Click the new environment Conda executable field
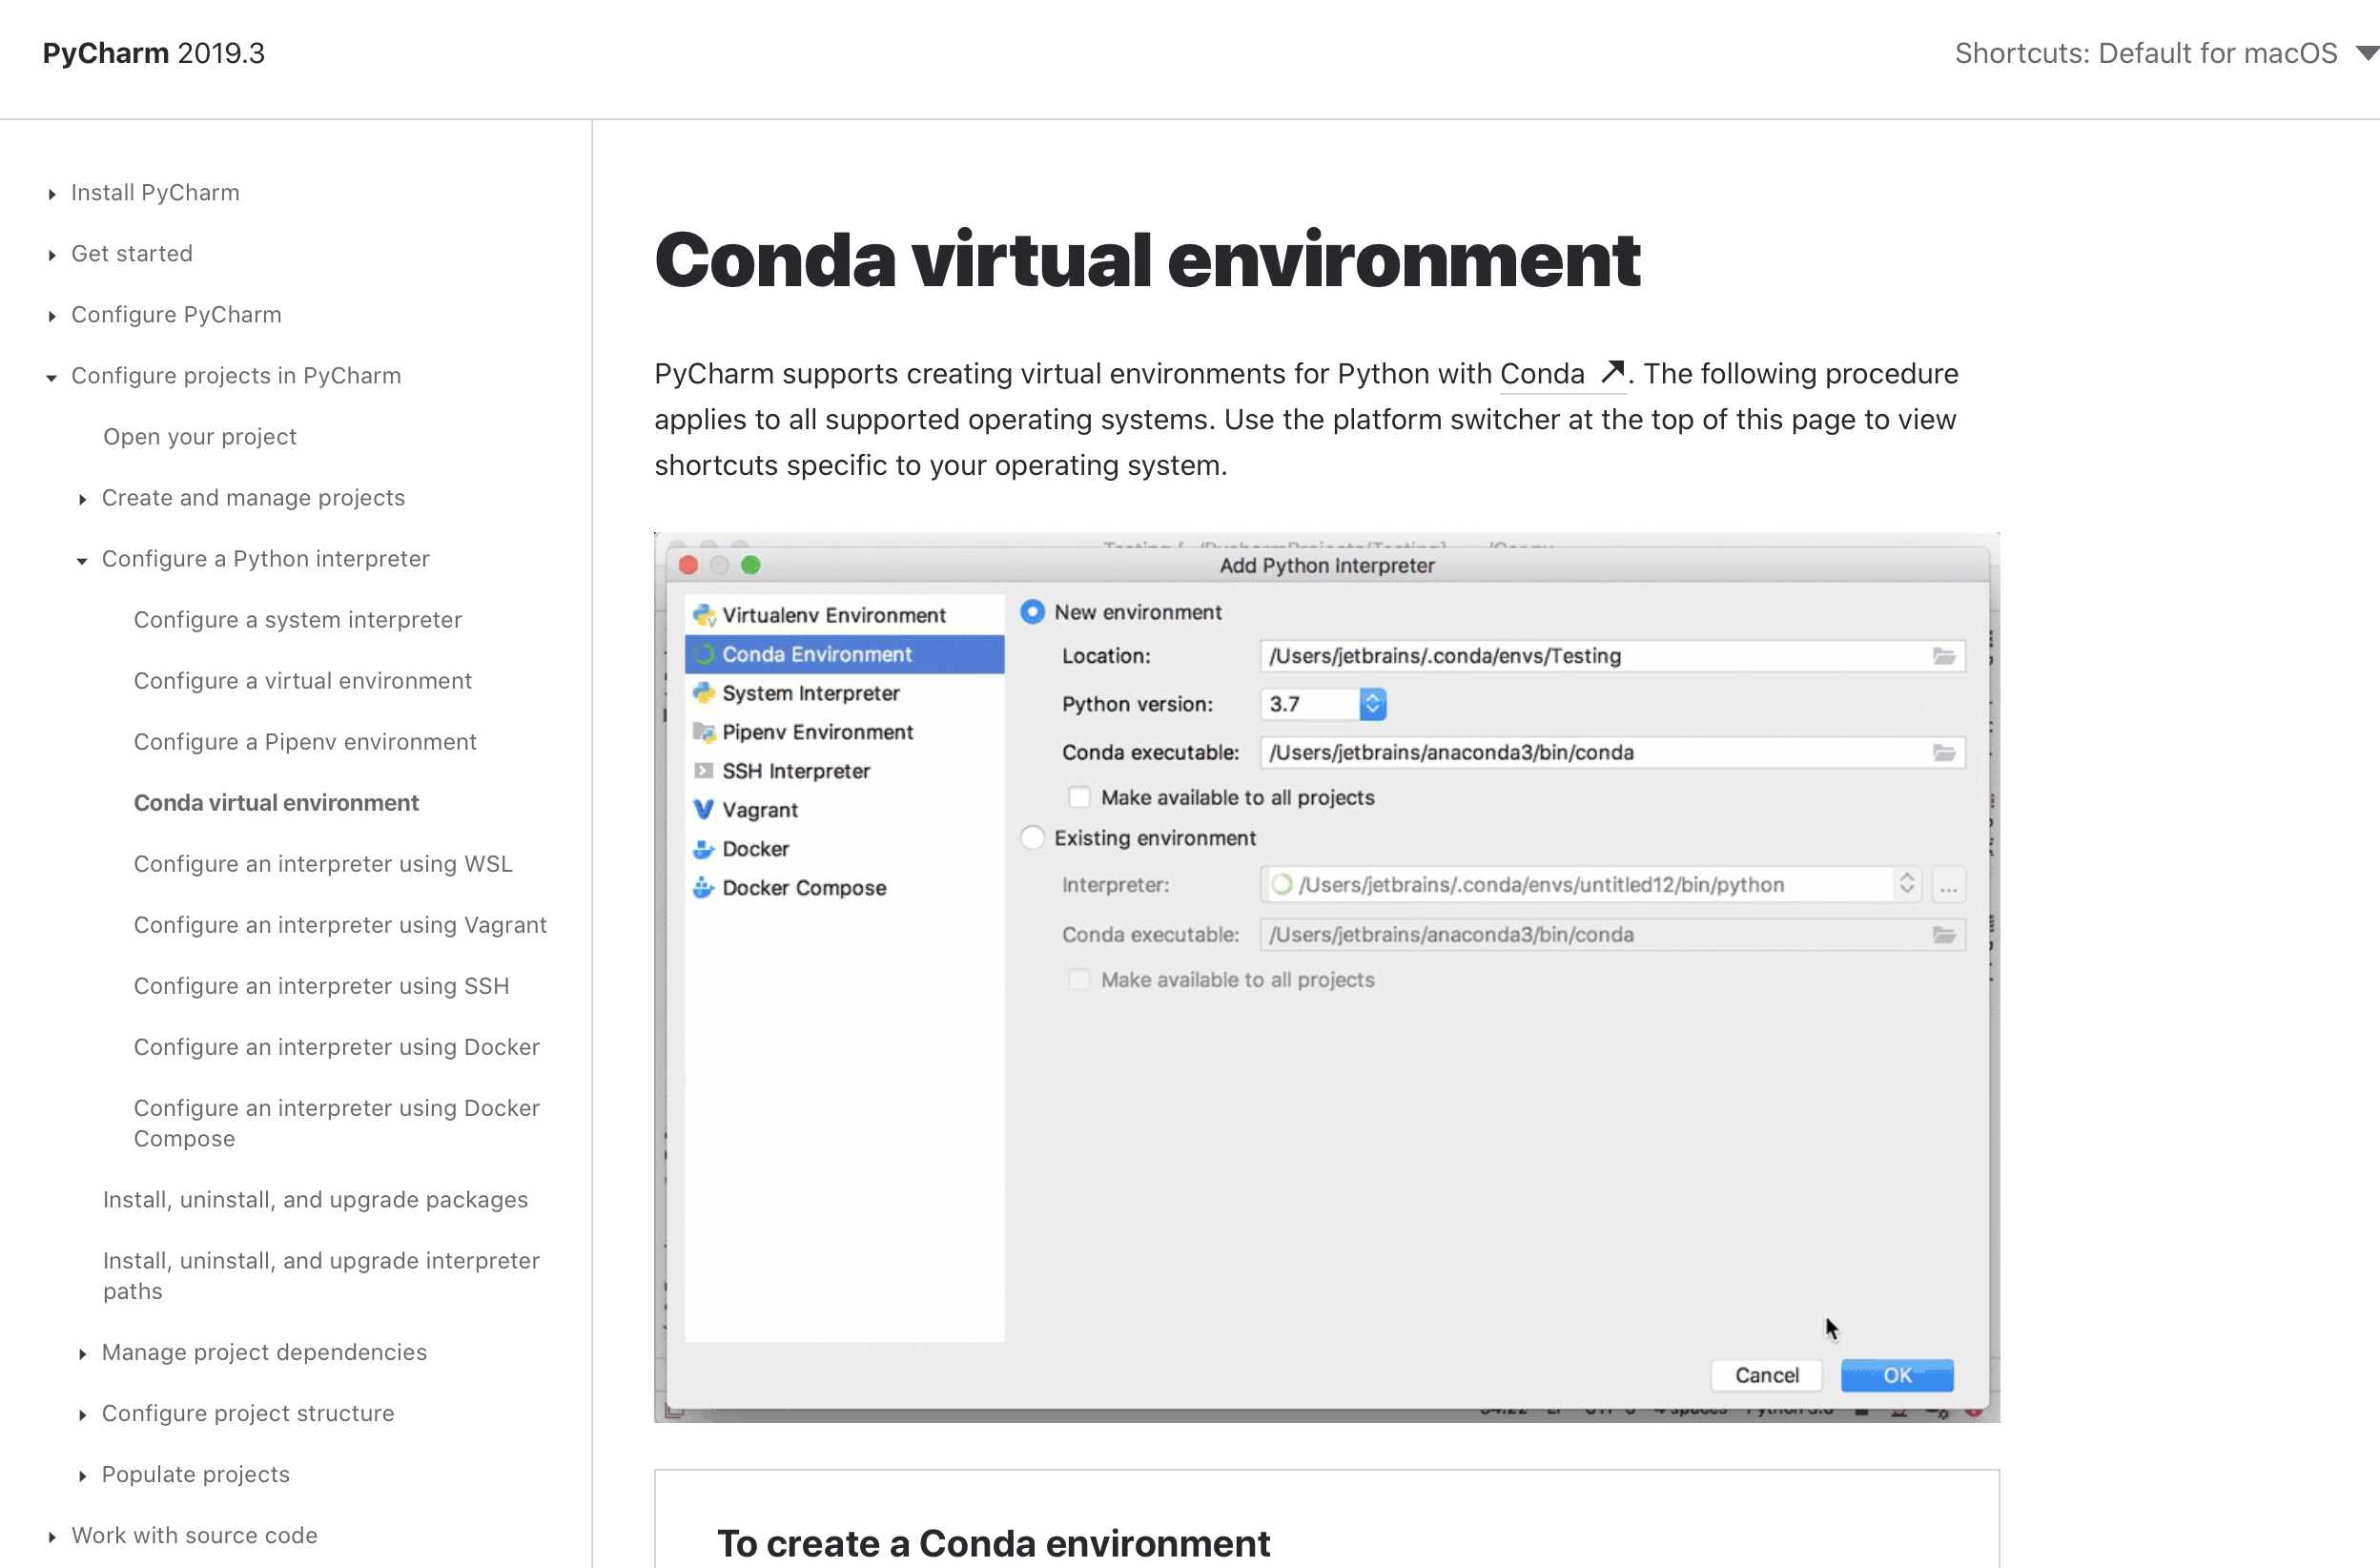Viewport: 2380px width, 1568px height. (1612, 752)
